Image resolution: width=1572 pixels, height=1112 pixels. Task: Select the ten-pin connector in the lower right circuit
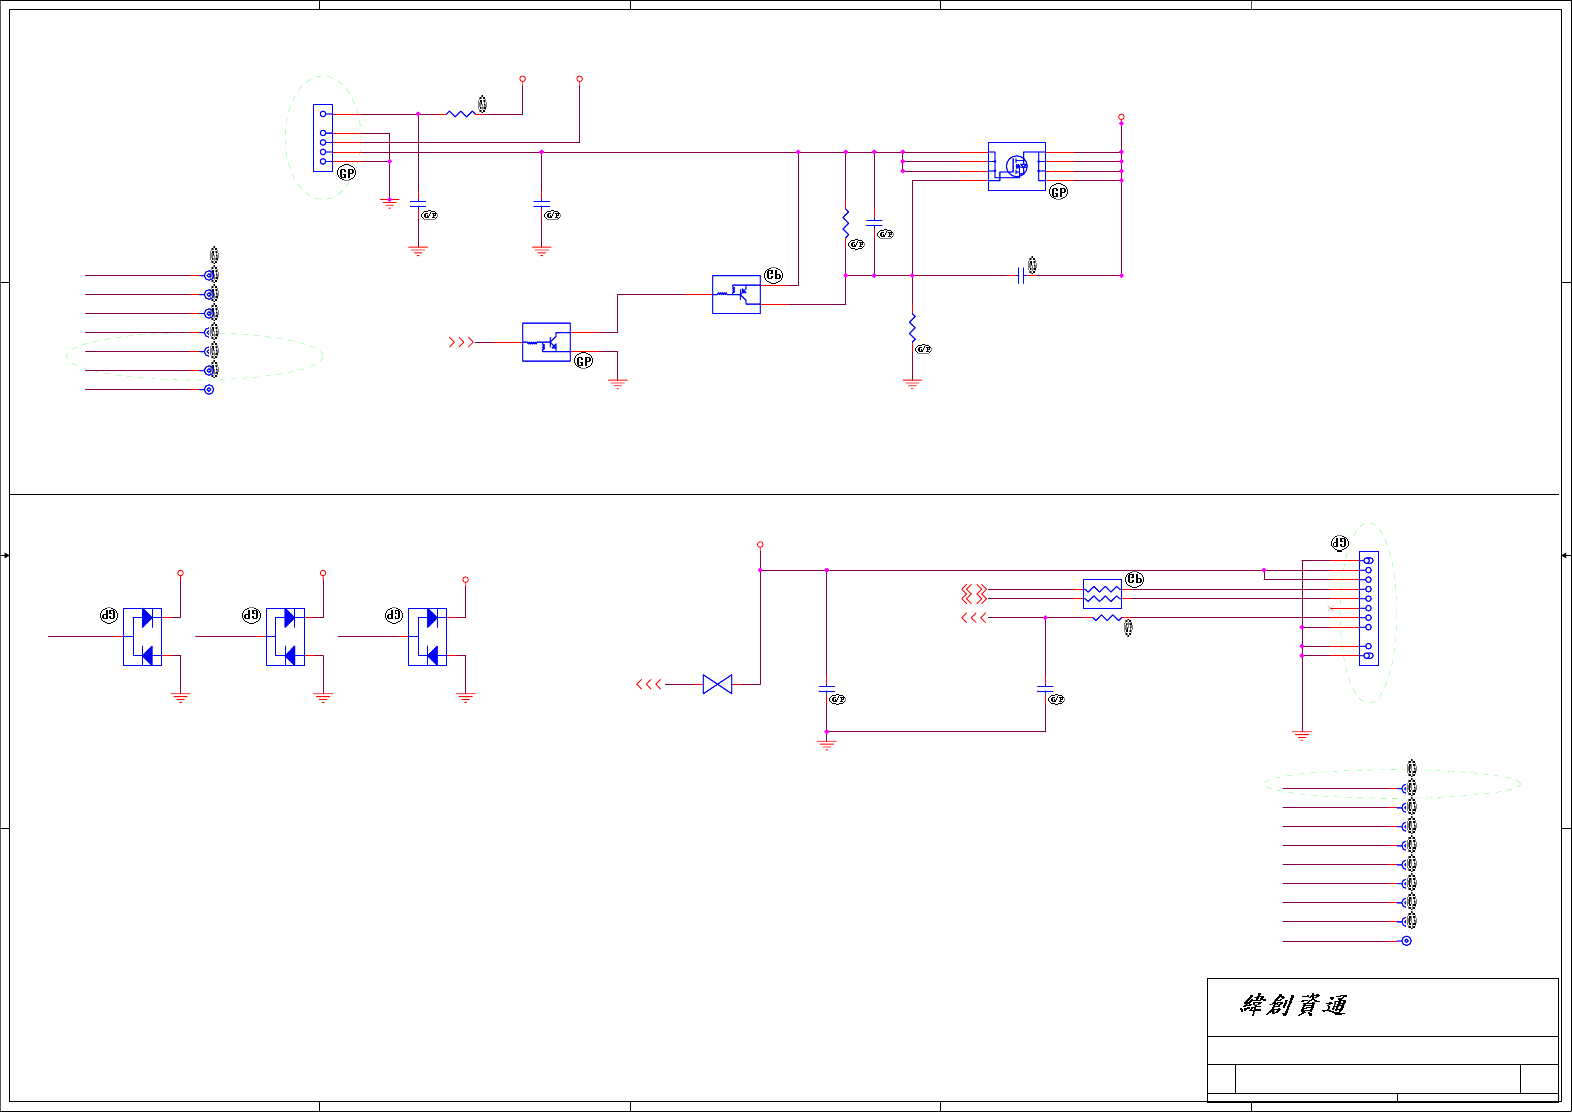point(1368,608)
